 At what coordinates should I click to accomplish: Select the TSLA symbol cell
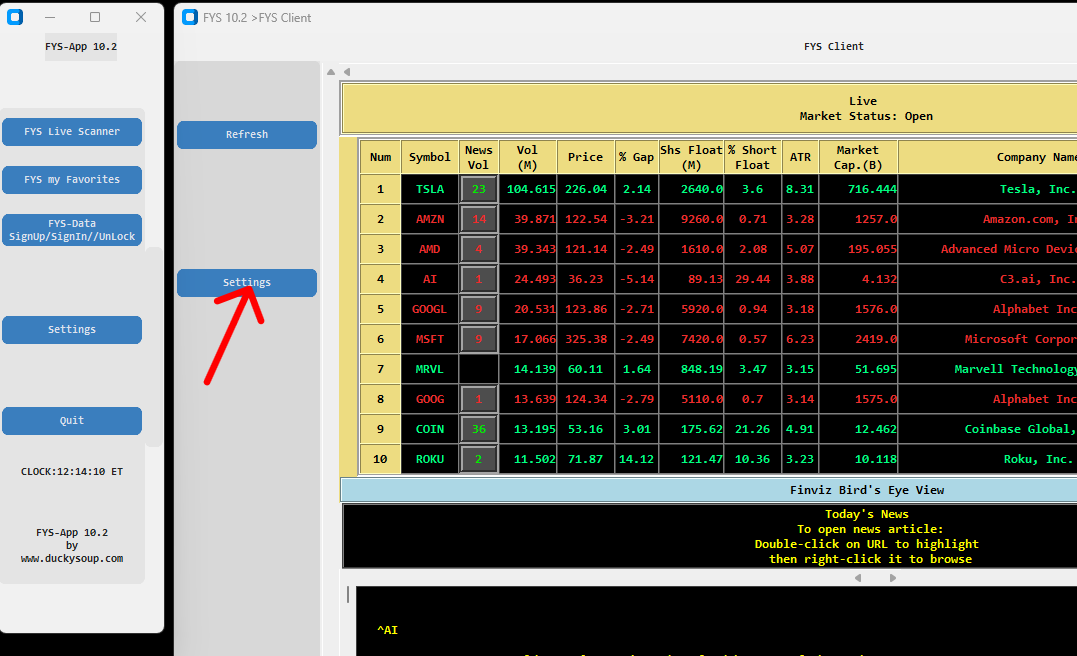(430, 190)
